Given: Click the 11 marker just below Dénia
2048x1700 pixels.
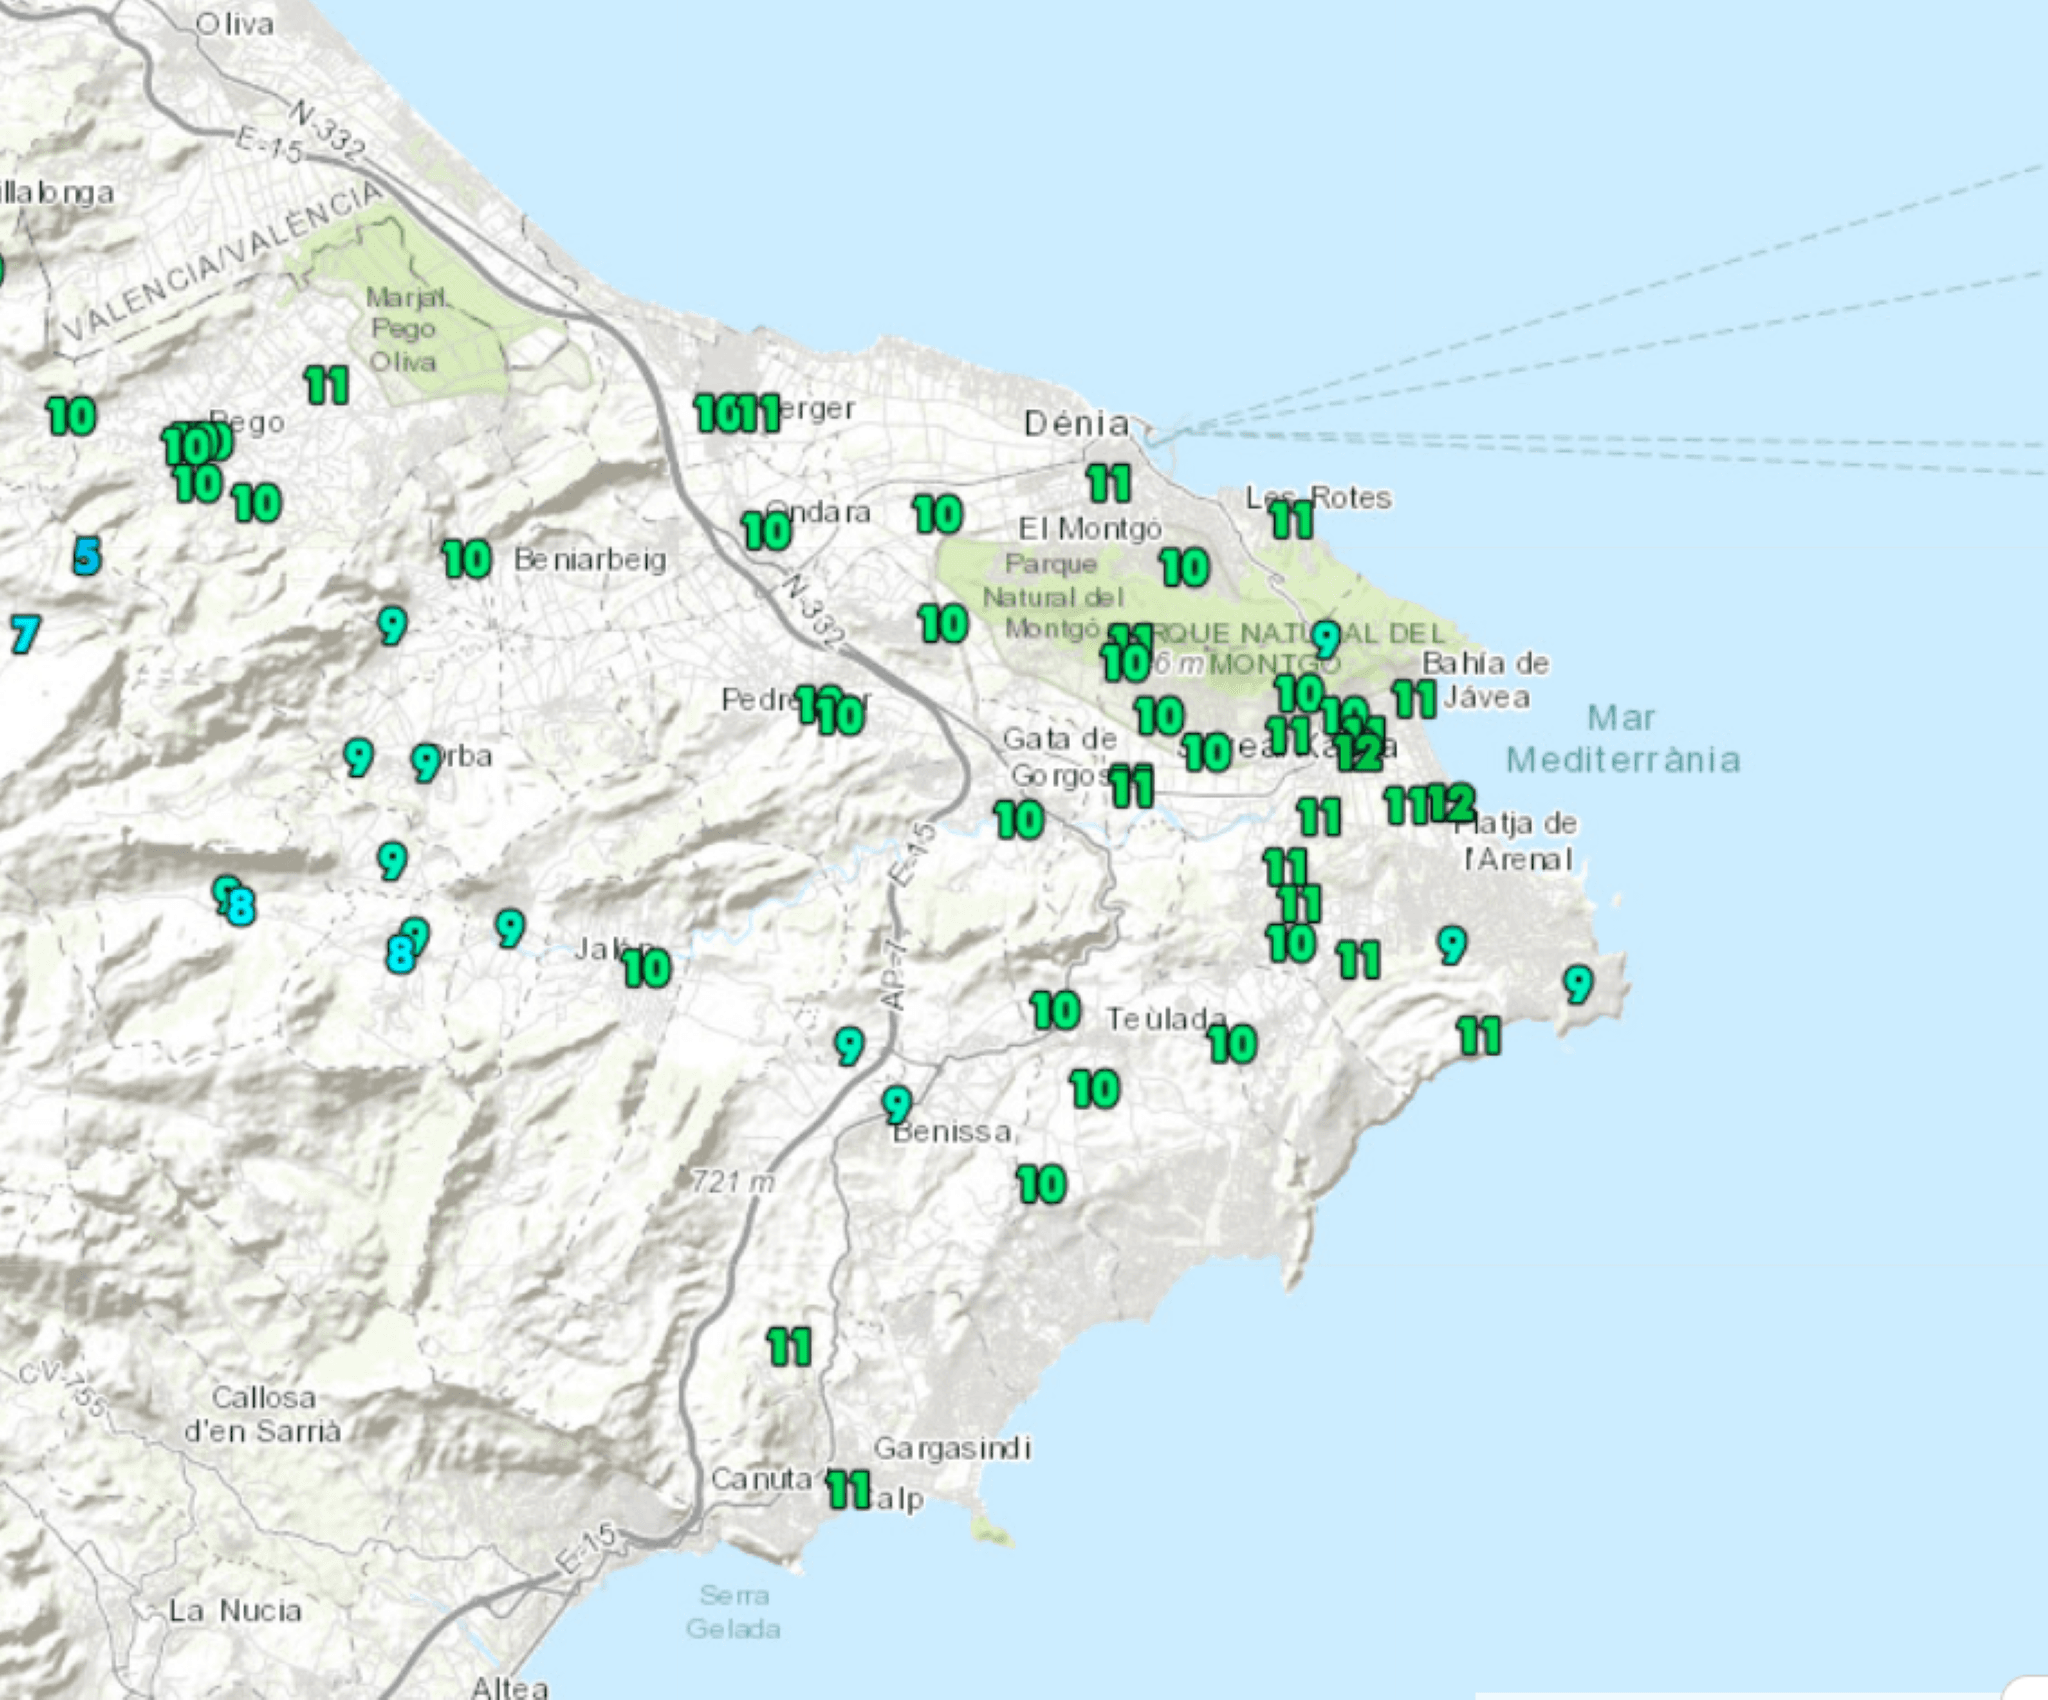Looking at the screenshot, I should coord(1109,484).
